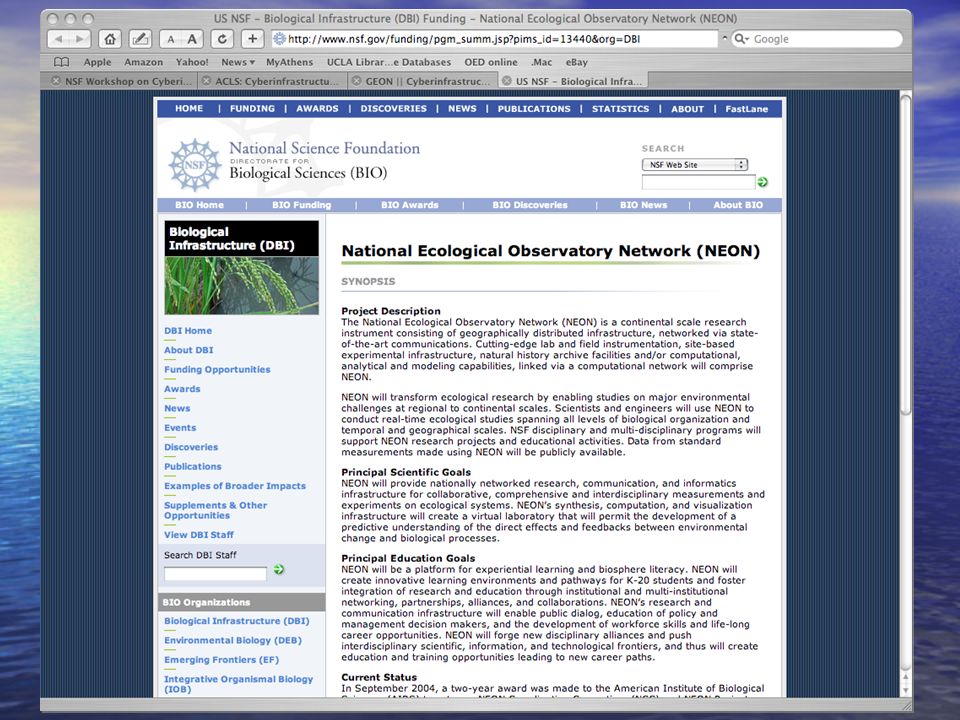Click the eBay bookmark

[x=576, y=62]
